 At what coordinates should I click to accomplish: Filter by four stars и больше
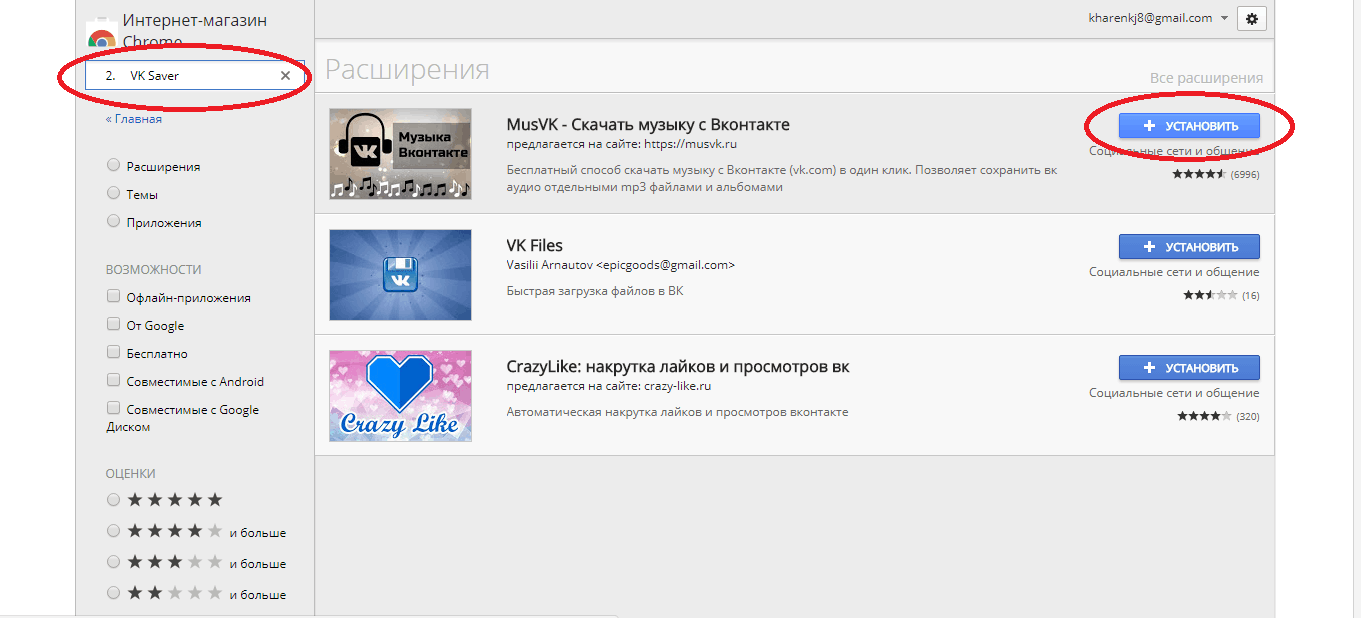[x=114, y=531]
